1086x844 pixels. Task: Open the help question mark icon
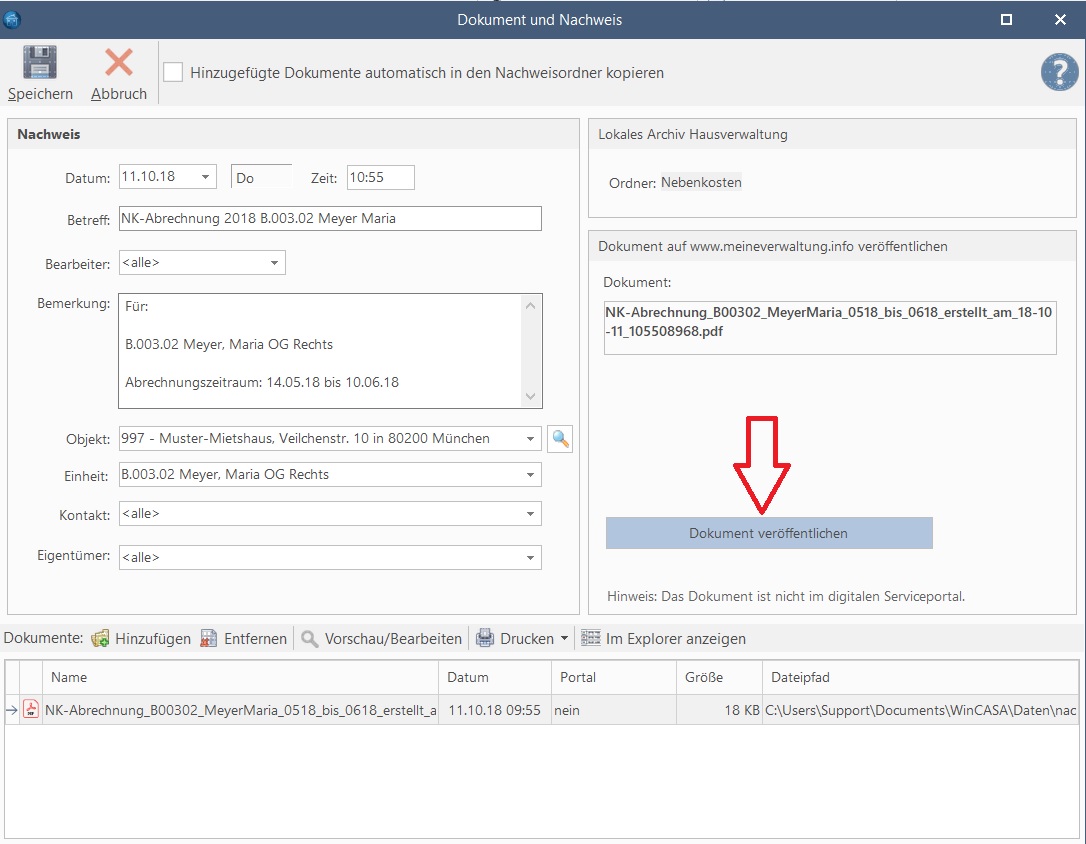(x=1059, y=72)
